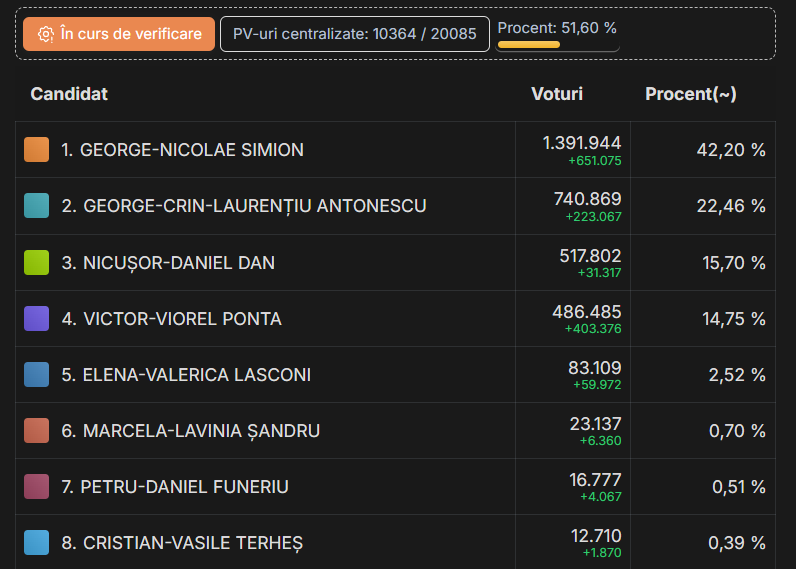Screen dimensions: 796x569
Task: Click the maroon swatch for Petru-Daniel Funeriu
Action: tap(36, 487)
